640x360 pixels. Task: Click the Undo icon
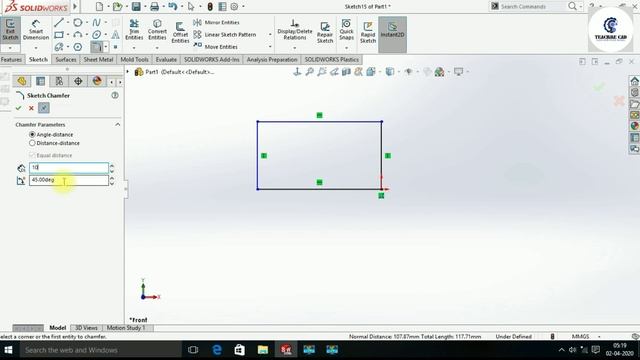click(173, 7)
